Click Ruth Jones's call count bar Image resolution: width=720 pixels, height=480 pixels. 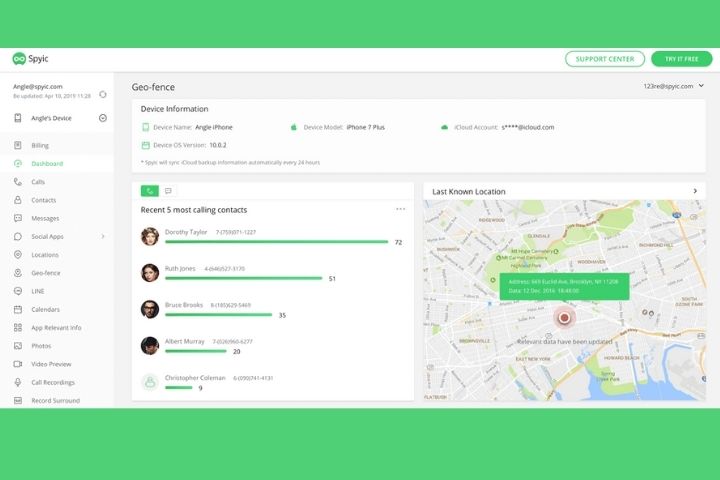coord(243,278)
